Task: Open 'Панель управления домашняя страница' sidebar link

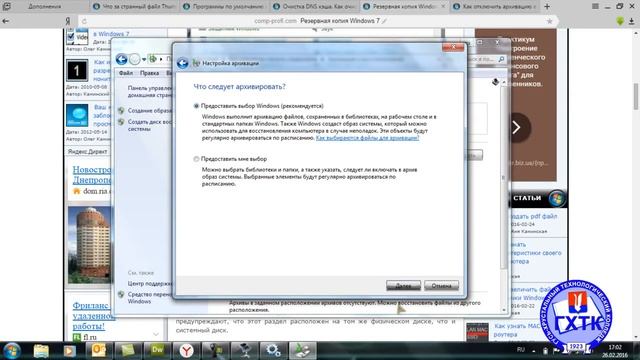Action: (149, 91)
